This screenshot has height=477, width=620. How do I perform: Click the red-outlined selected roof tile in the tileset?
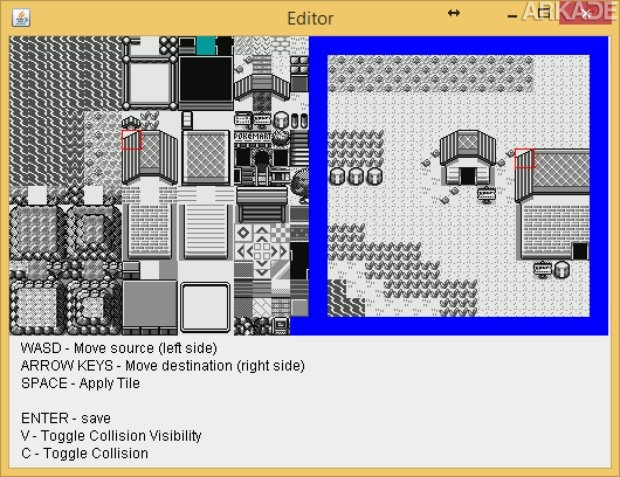point(132,140)
